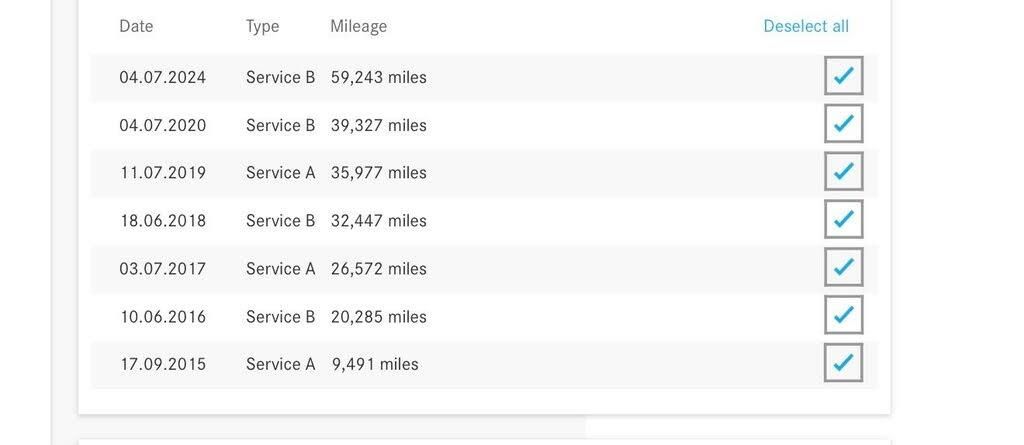1024x445 pixels.
Task: Uncheck the 04.07.2024 Service B checkbox
Action: pos(843,76)
